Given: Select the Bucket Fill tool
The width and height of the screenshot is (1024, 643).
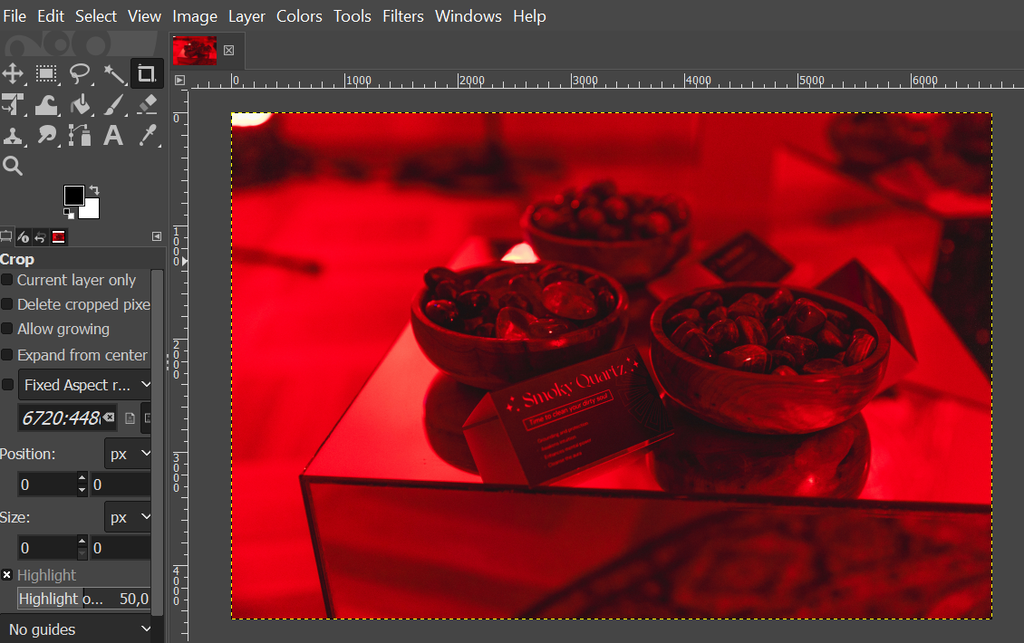Looking at the screenshot, I should point(80,105).
